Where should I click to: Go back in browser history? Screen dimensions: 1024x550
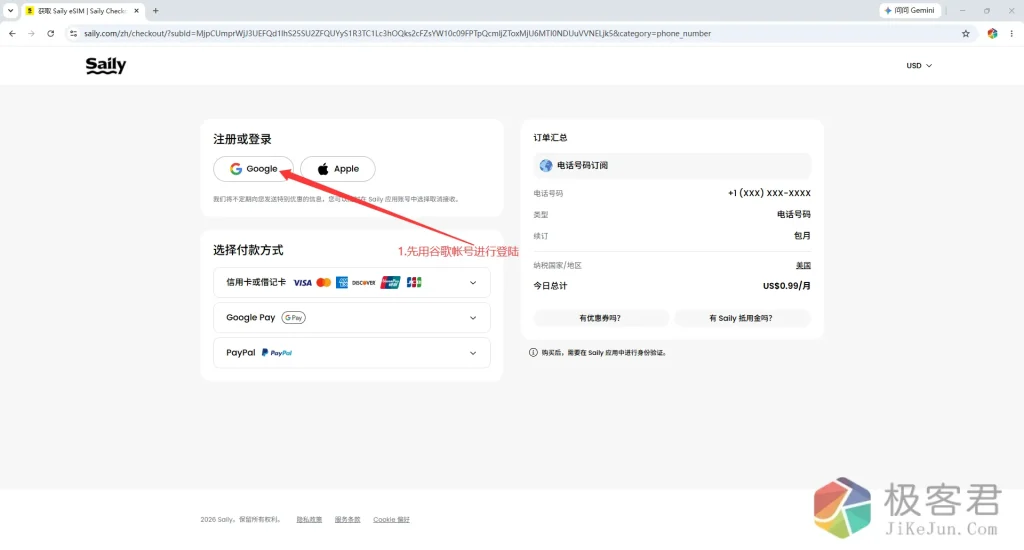point(12,33)
